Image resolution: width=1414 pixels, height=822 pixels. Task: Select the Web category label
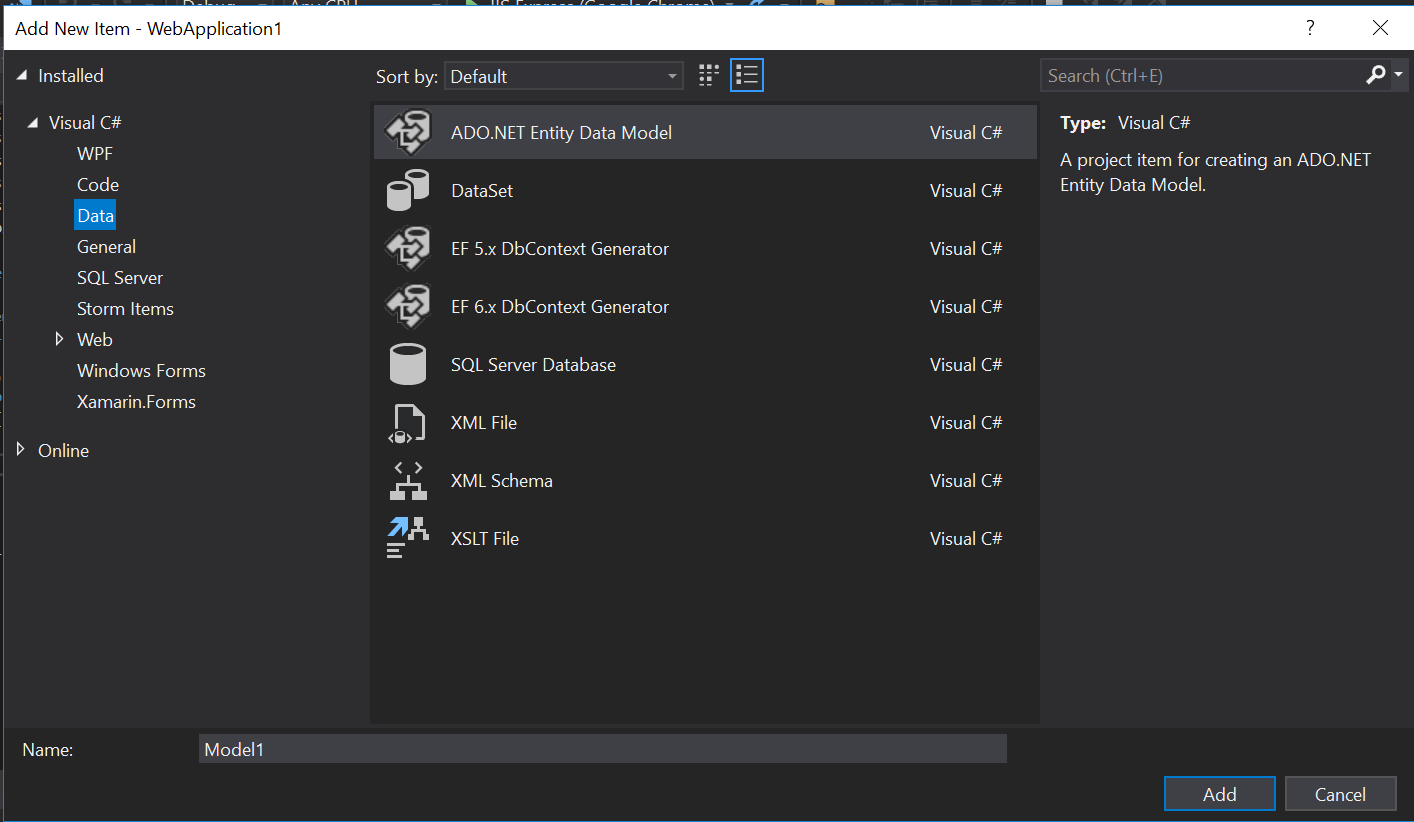pos(94,339)
